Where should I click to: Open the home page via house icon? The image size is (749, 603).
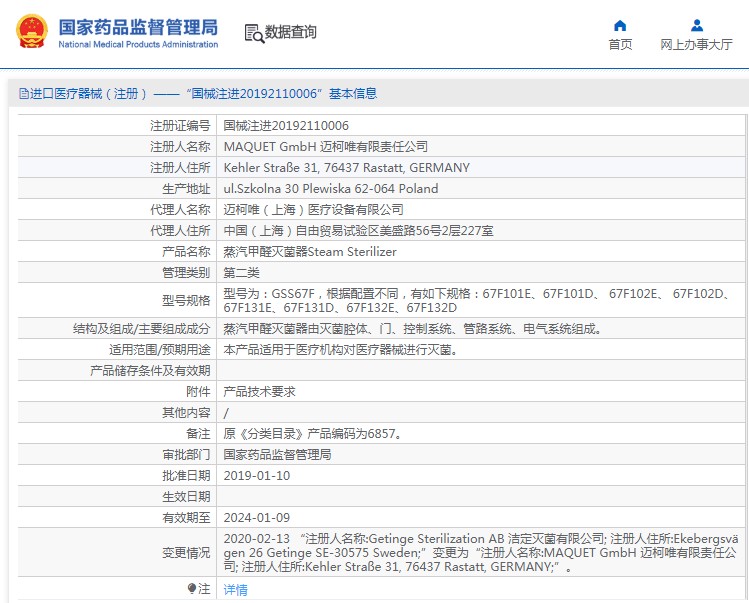pos(620,25)
